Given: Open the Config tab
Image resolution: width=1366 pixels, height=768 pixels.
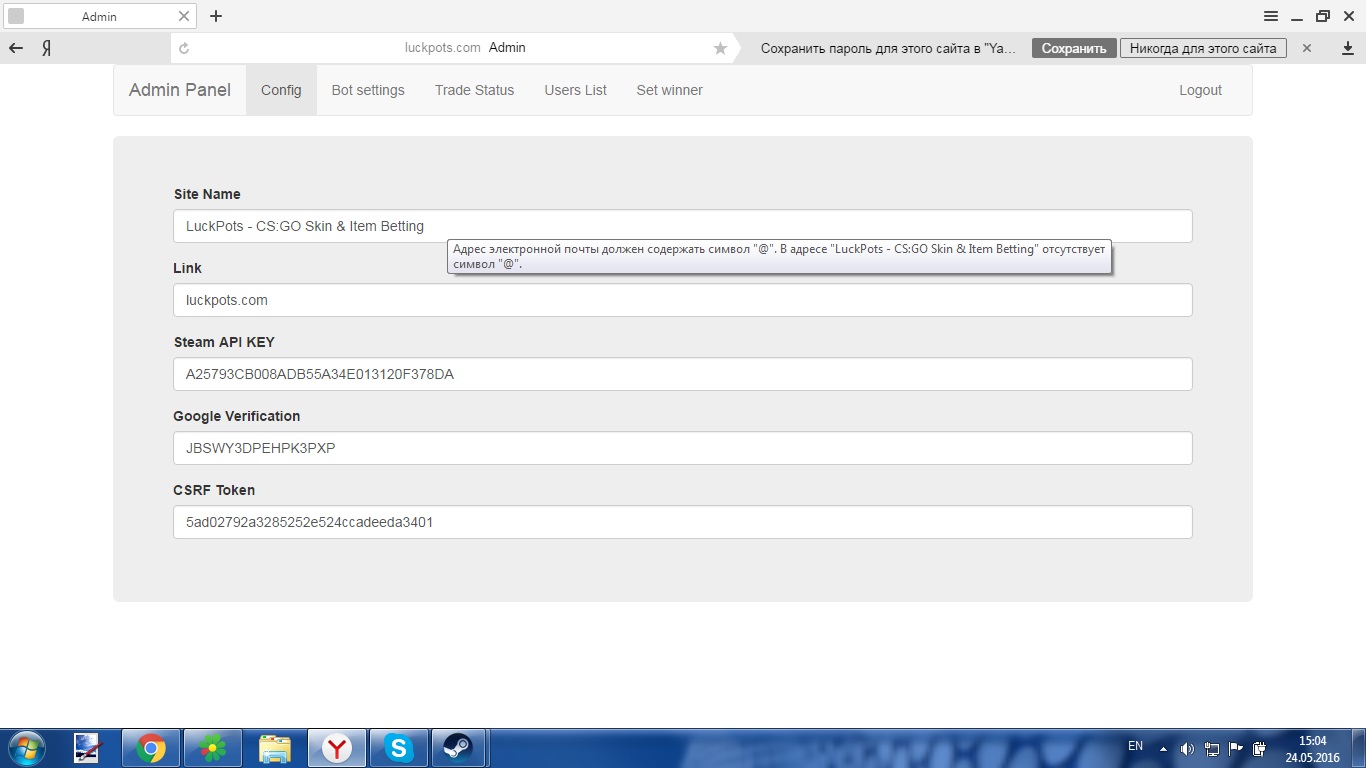Looking at the screenshot, I should pos(281,90).
